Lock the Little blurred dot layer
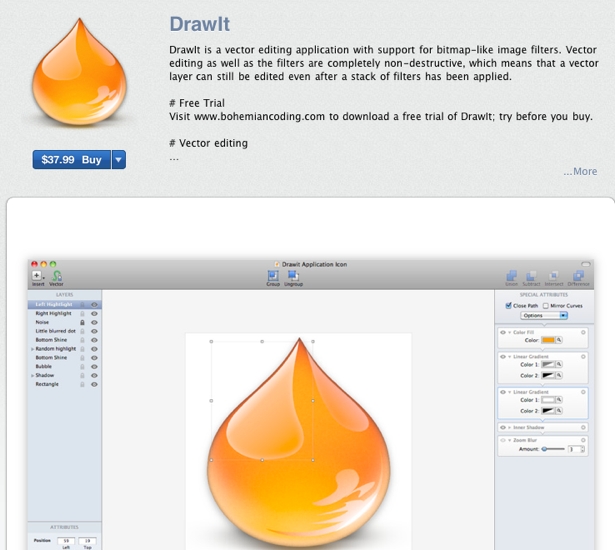This screenshot has width=615, height=550. [82, 331]
